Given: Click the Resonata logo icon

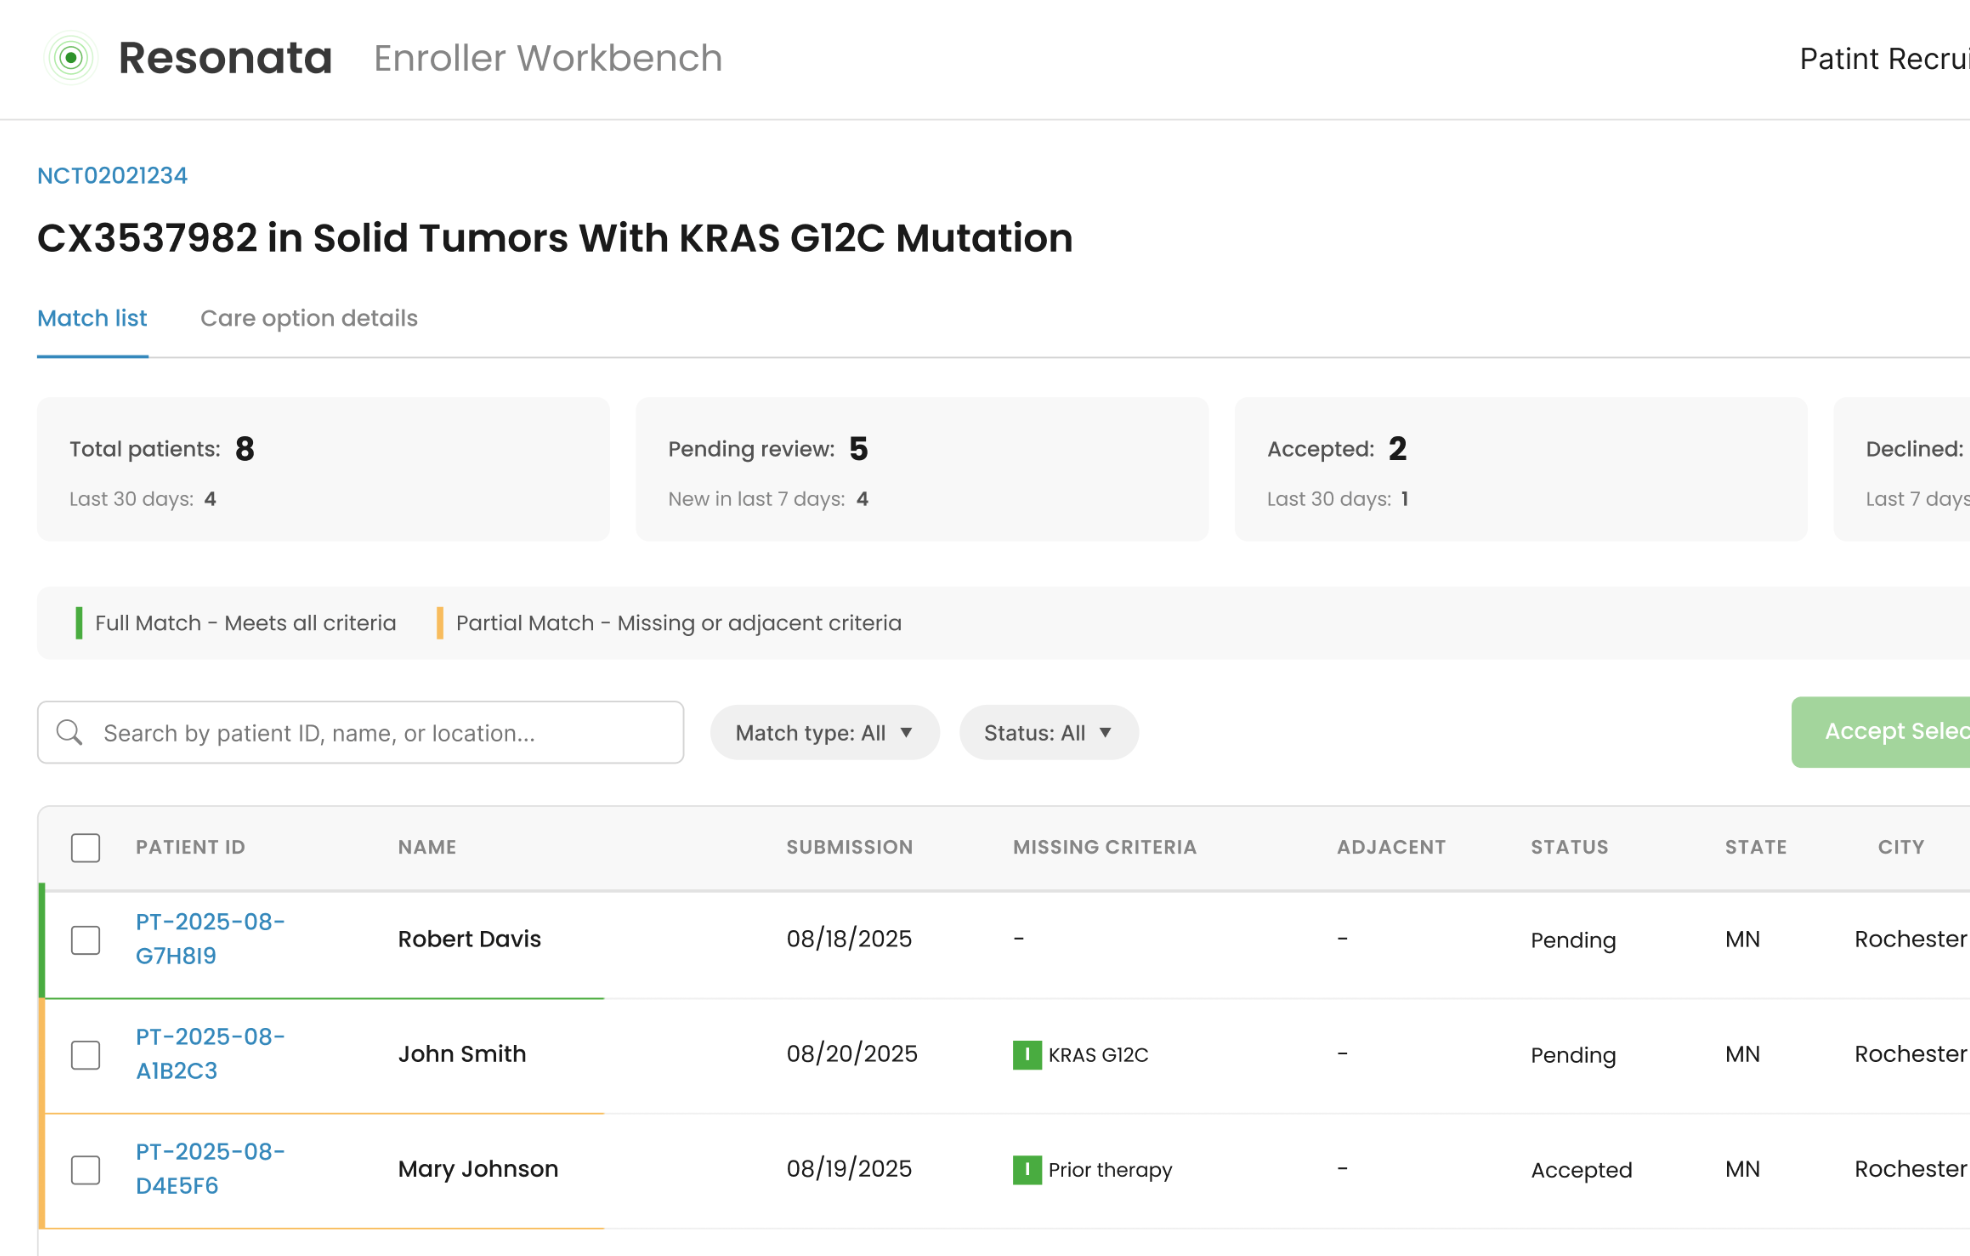Looking at the screenshot, I should pyautogui.click(x=71, y=58).
